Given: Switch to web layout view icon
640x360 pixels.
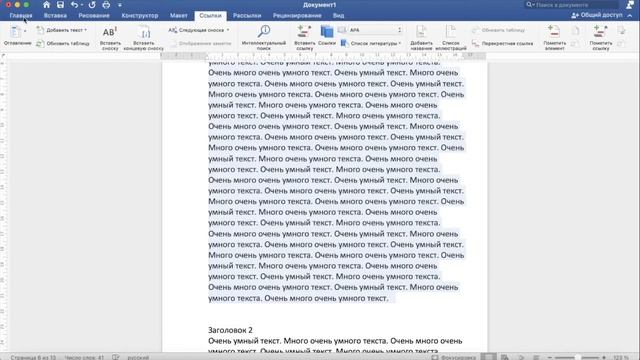Looking at the screenshot, I should coord(505,357).
